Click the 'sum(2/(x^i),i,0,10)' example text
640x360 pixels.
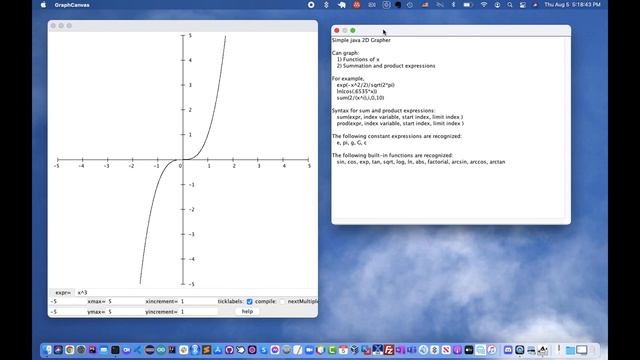360,98
